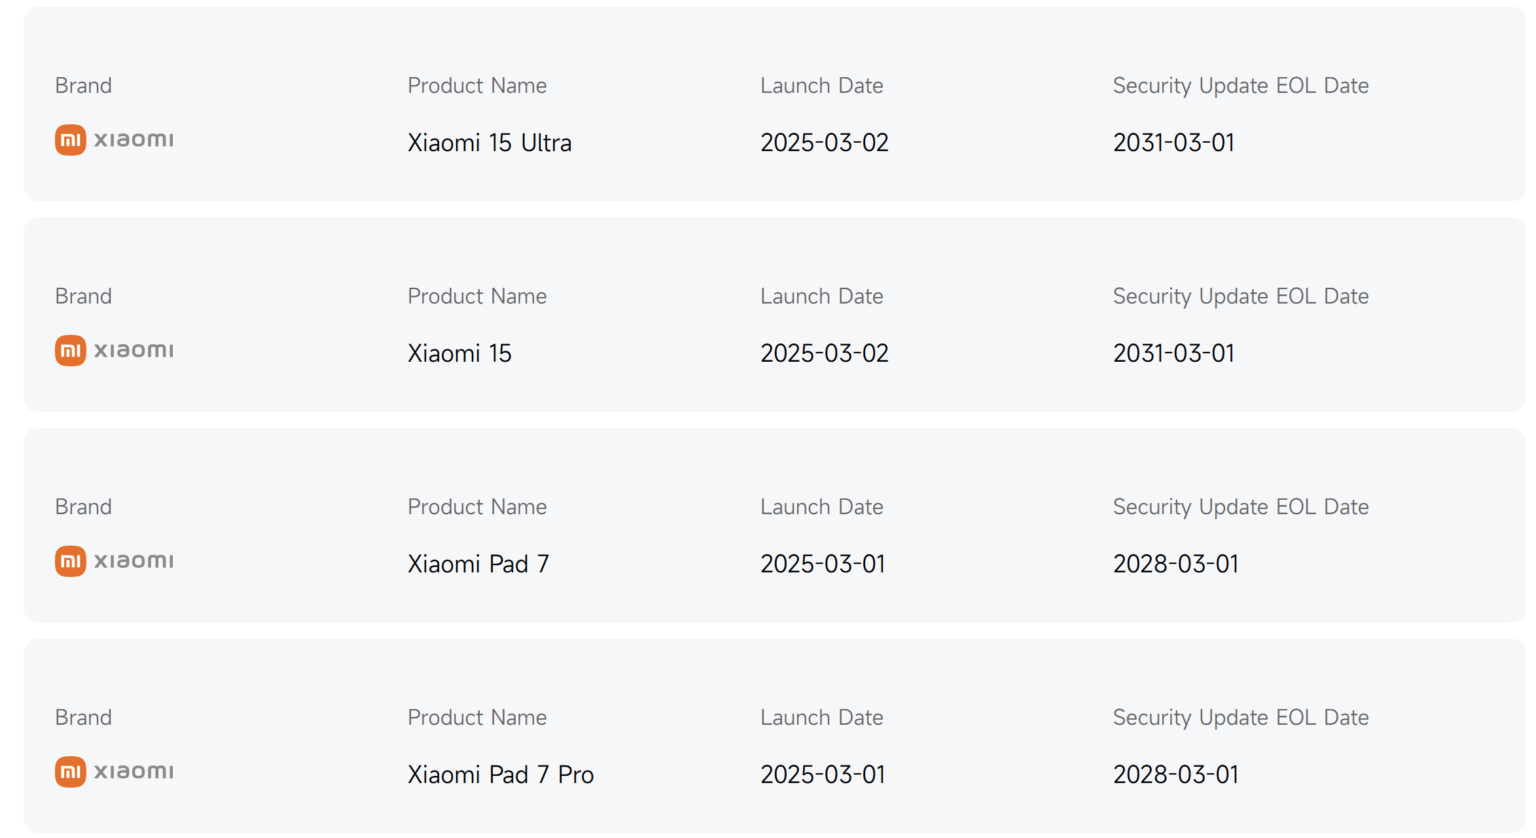The image size is (1536, 838).
Task: Click the Xiaomi logo beside Xiaomi 15
Action: tap(113, 350)
